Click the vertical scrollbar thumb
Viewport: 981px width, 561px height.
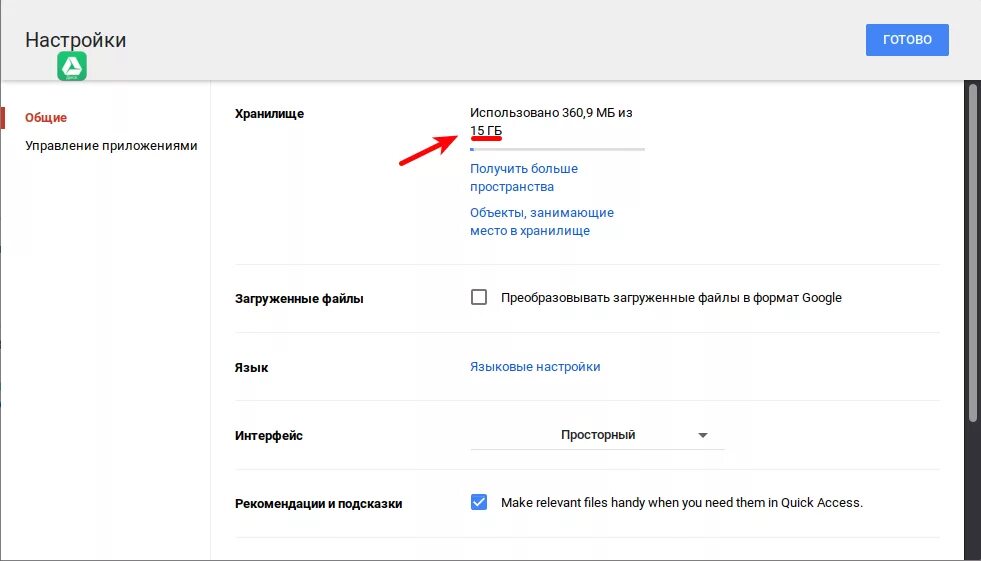[973, 253]
